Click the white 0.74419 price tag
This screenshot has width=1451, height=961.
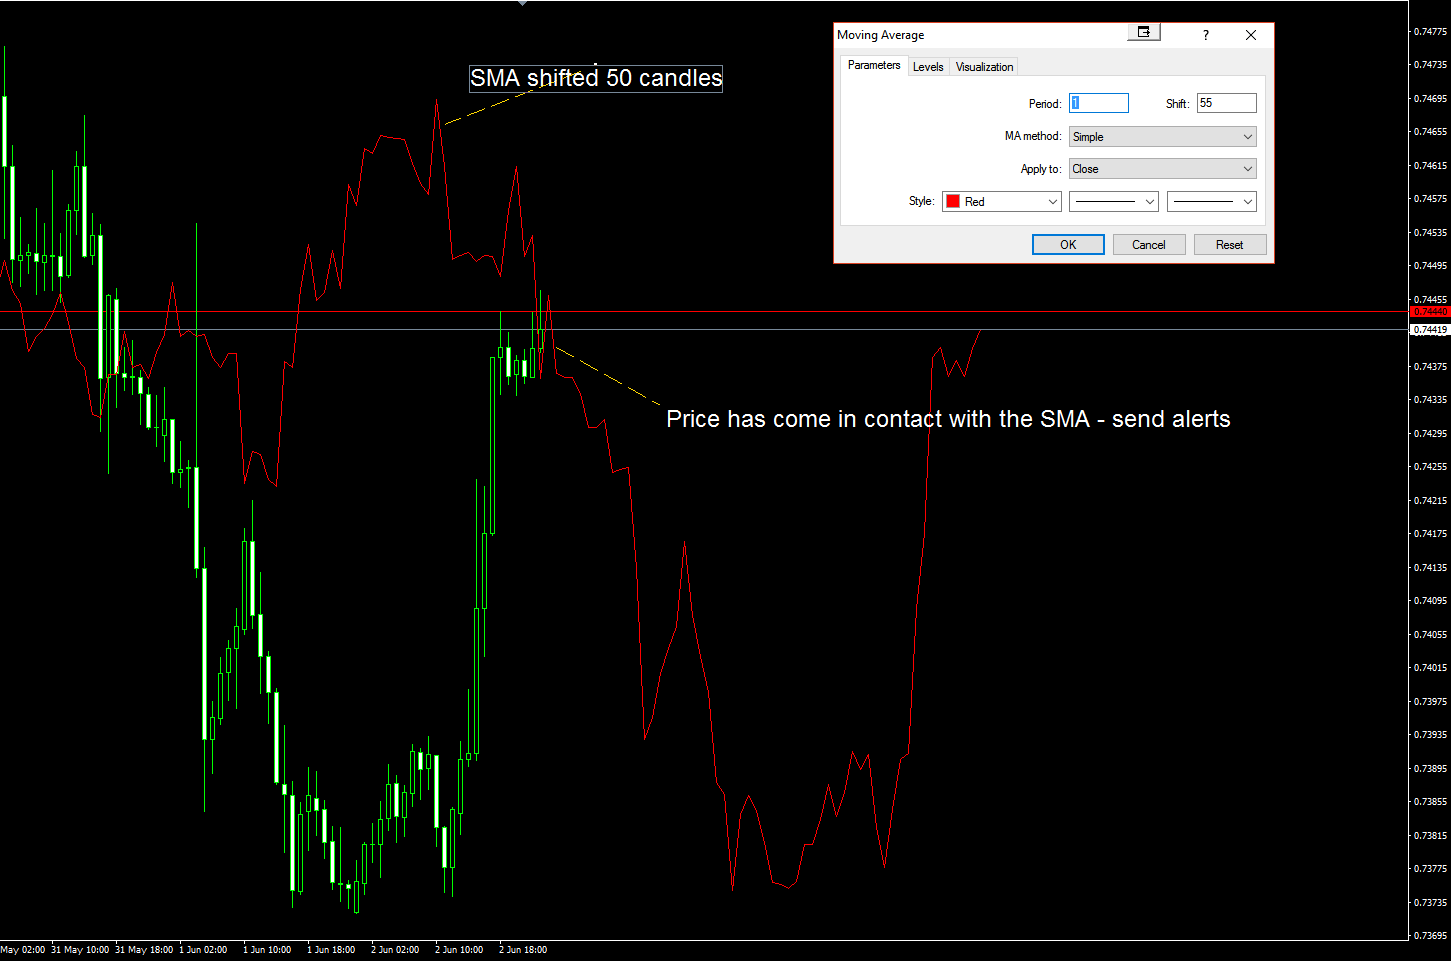(1430, 329)
